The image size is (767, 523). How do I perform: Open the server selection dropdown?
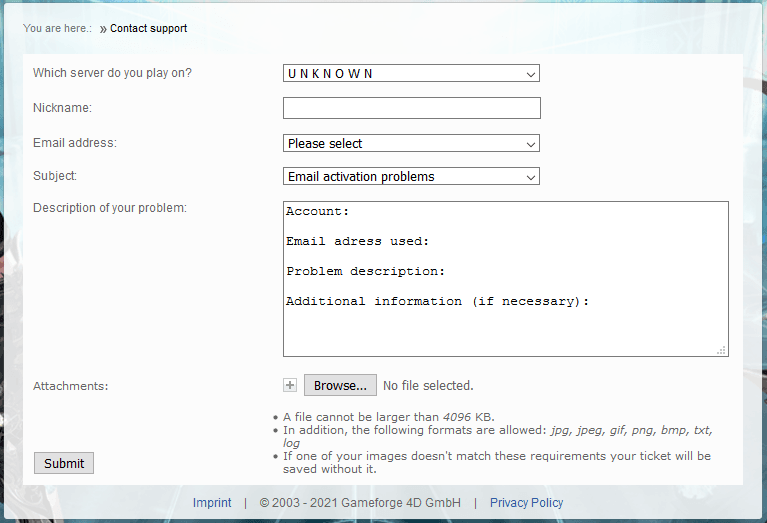411,74
